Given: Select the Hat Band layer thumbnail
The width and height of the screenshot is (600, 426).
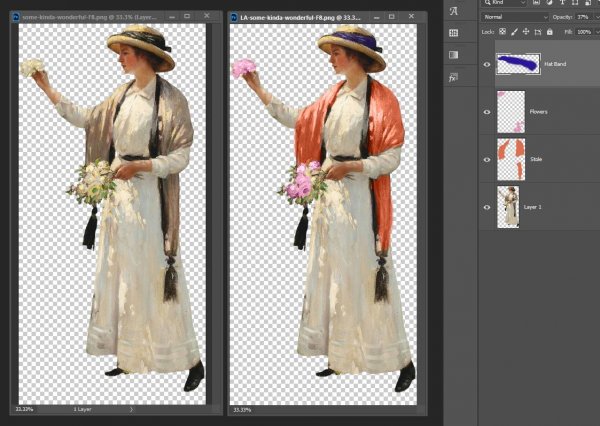Looking at the screenshot, I should 518,64.
